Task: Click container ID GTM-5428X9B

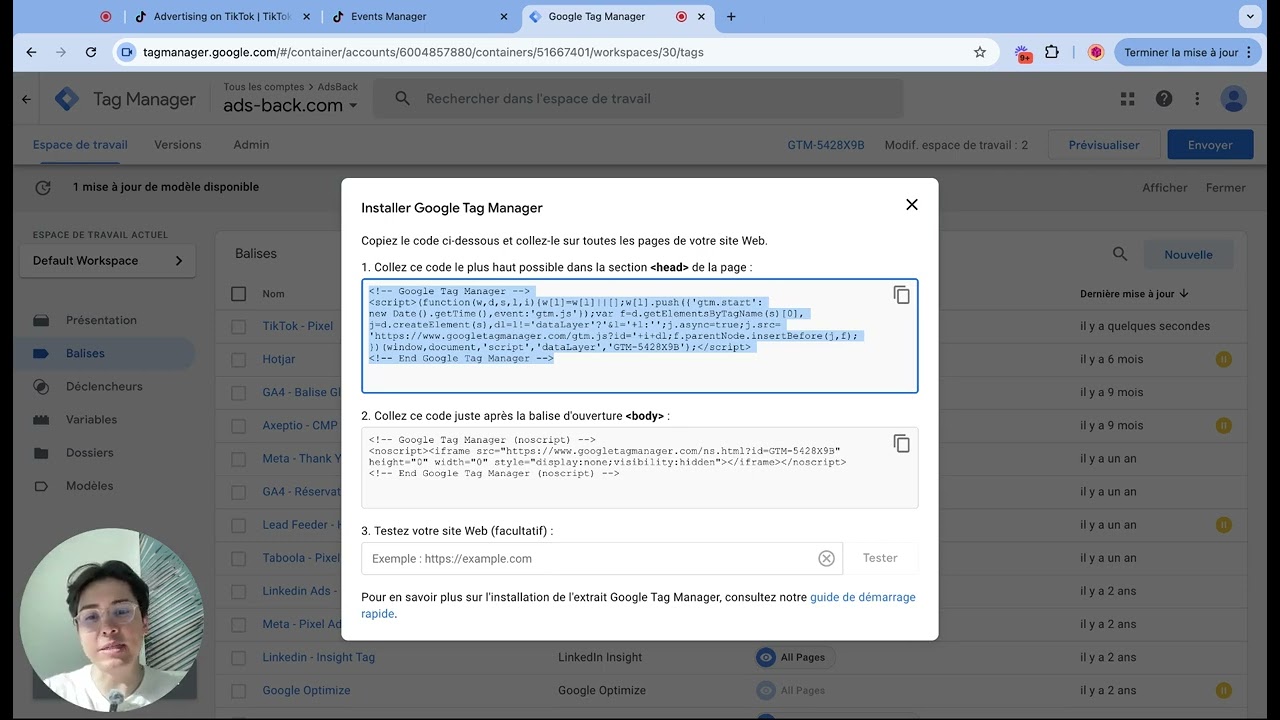Action: coord(826,145)
